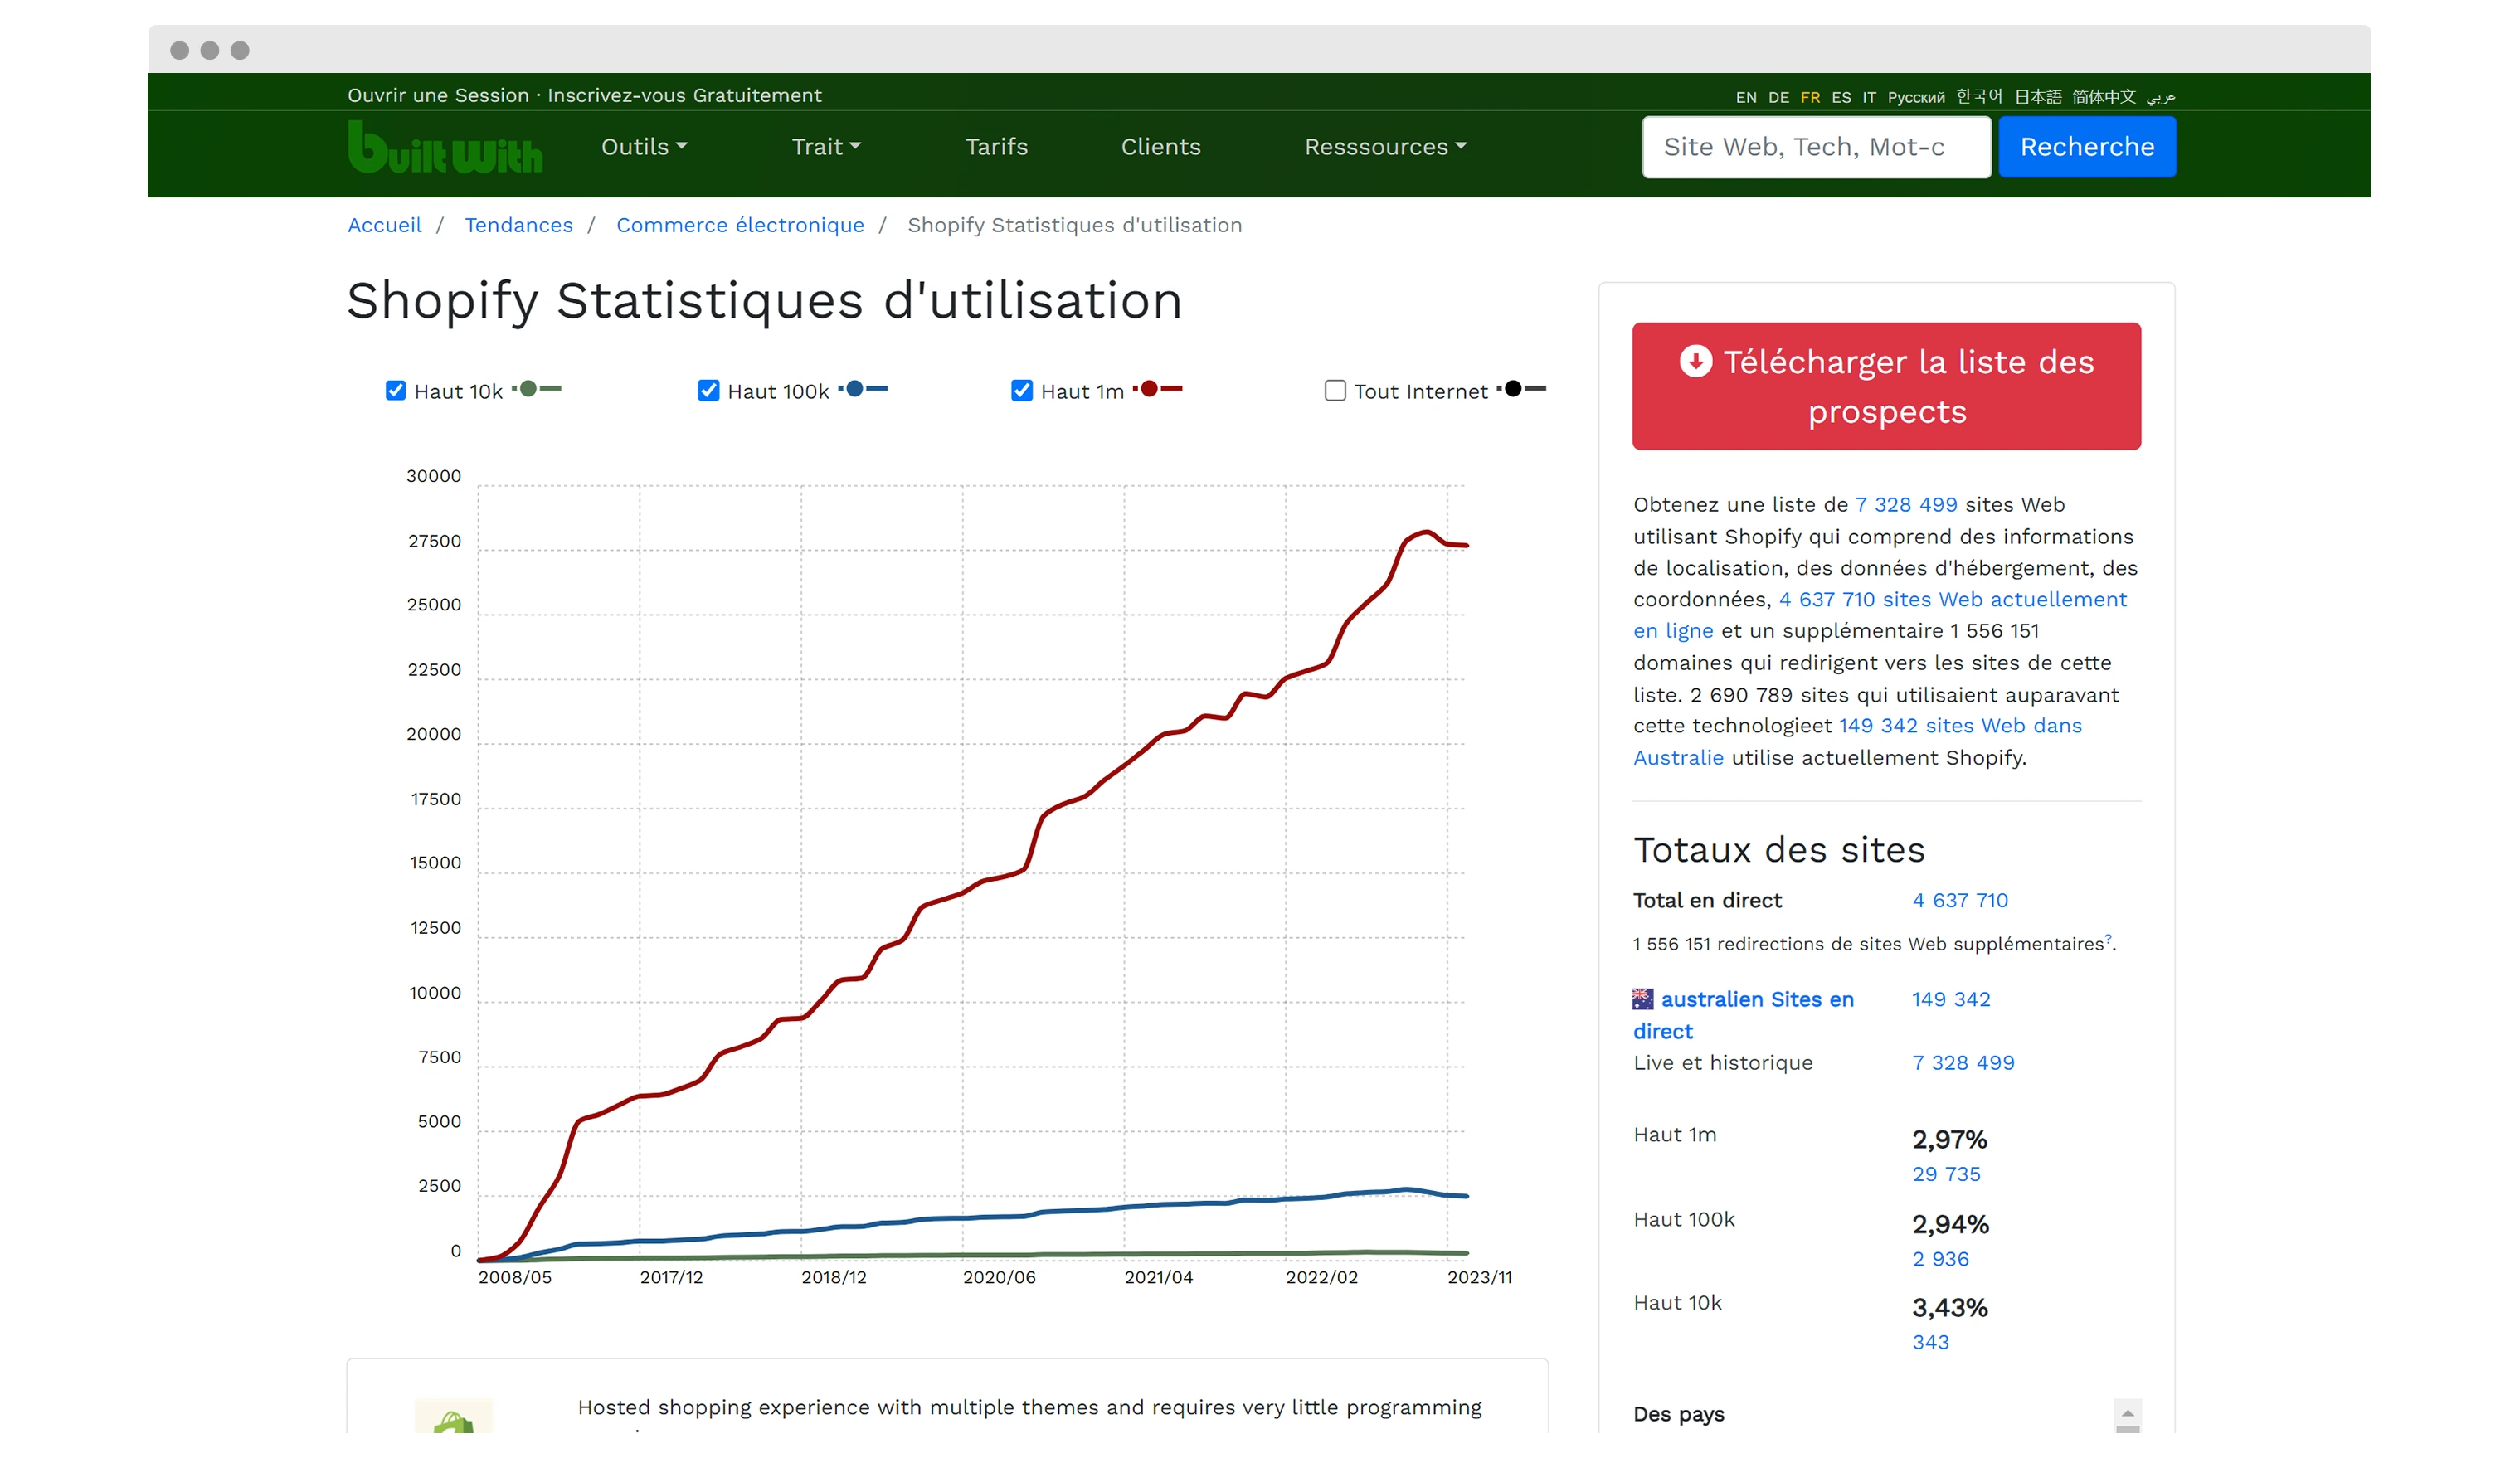Click the Des pays heading

click(x=1678, y=1414)
